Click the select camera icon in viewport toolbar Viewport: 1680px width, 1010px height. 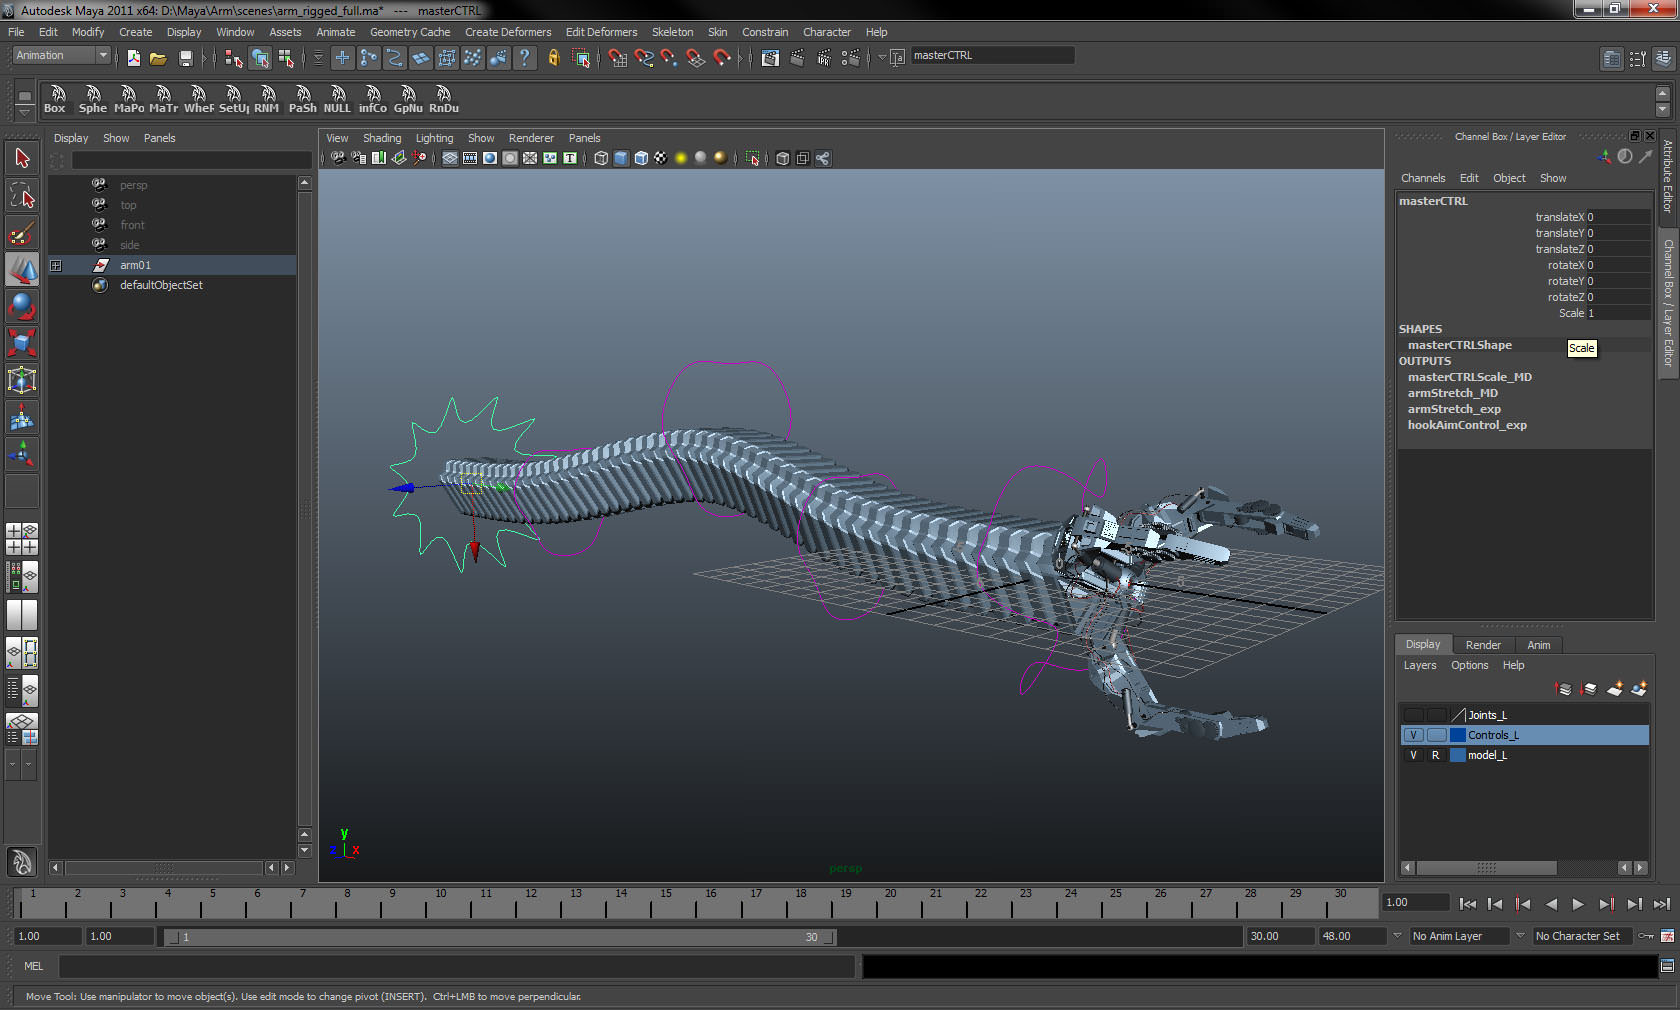point(339,158)
